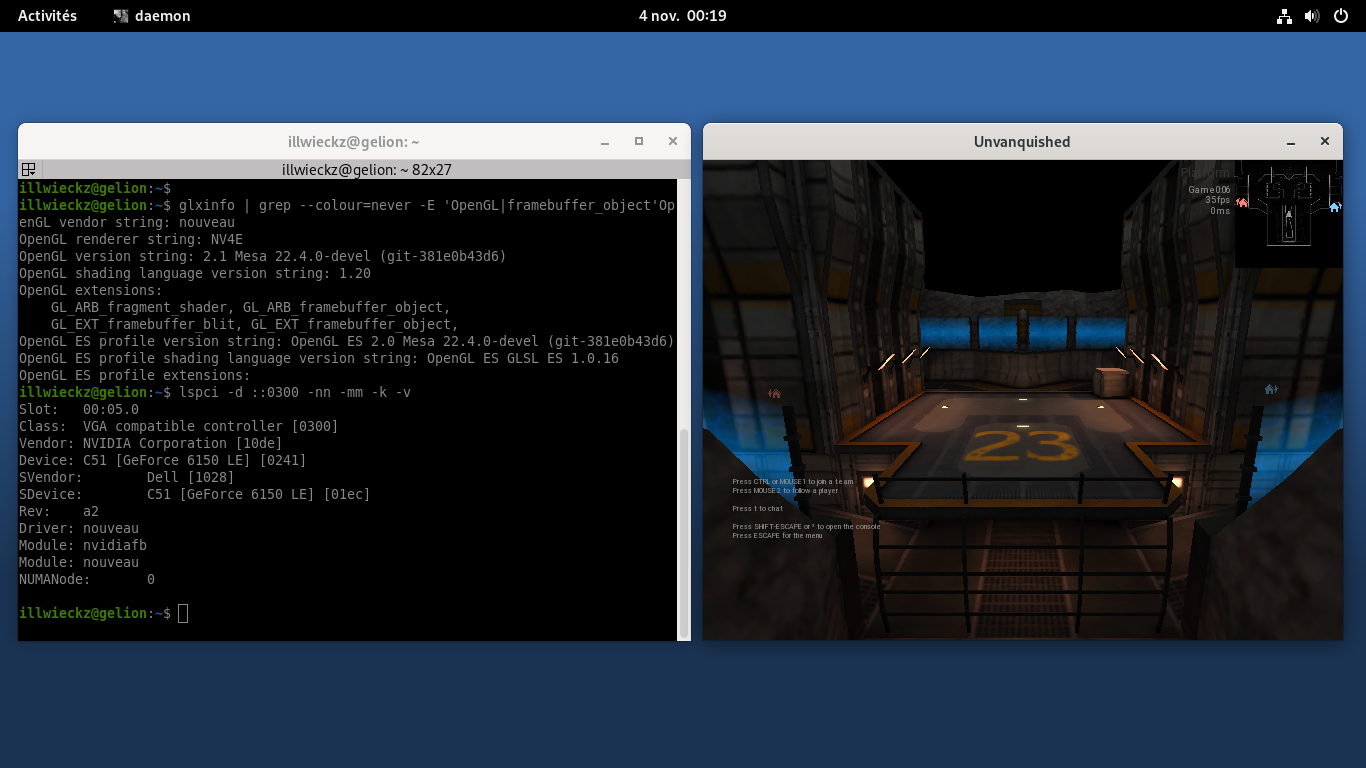Click the volume speaker icon in top bar
The image size is (1366, 768).
point(1312,16)
